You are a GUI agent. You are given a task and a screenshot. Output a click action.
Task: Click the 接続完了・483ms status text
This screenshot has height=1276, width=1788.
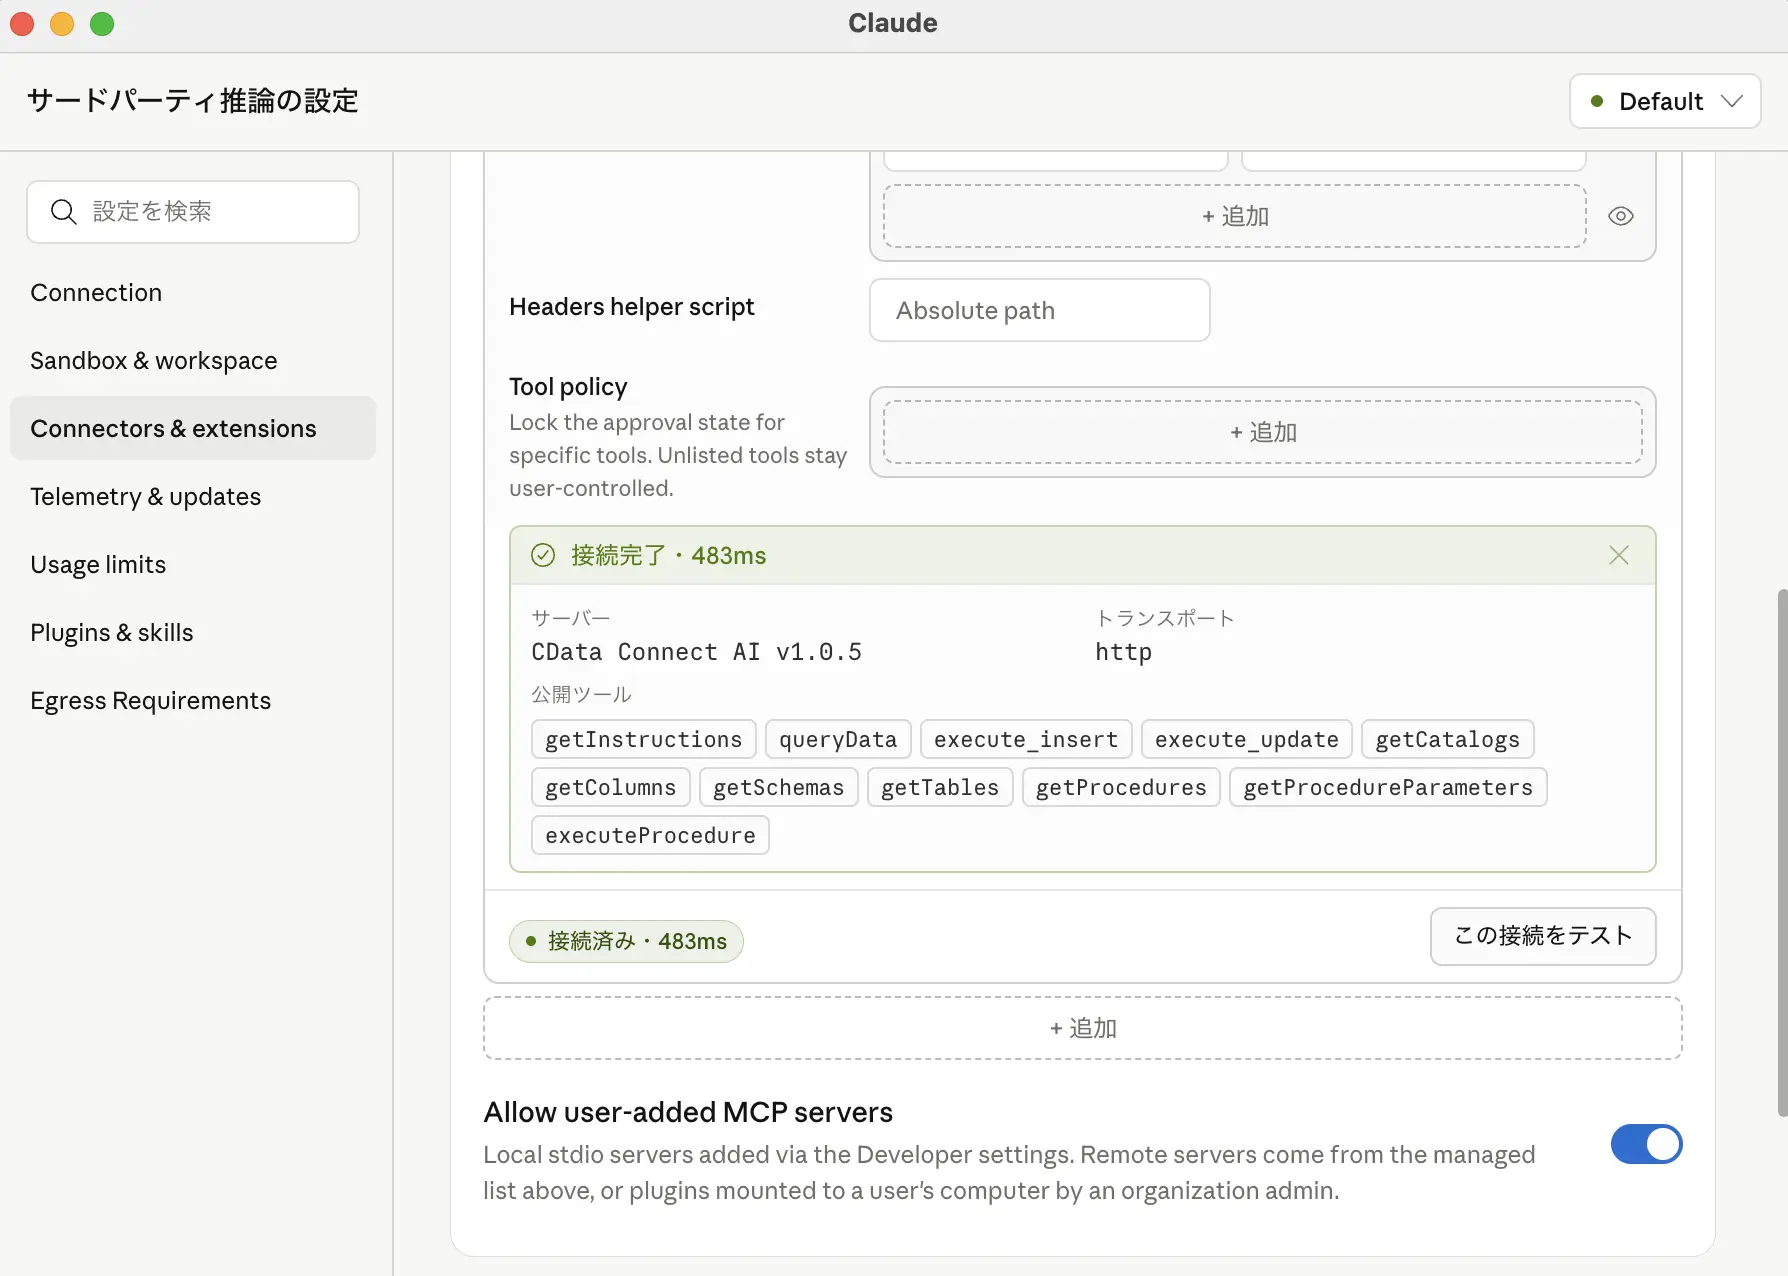click(x=668, y=555)
